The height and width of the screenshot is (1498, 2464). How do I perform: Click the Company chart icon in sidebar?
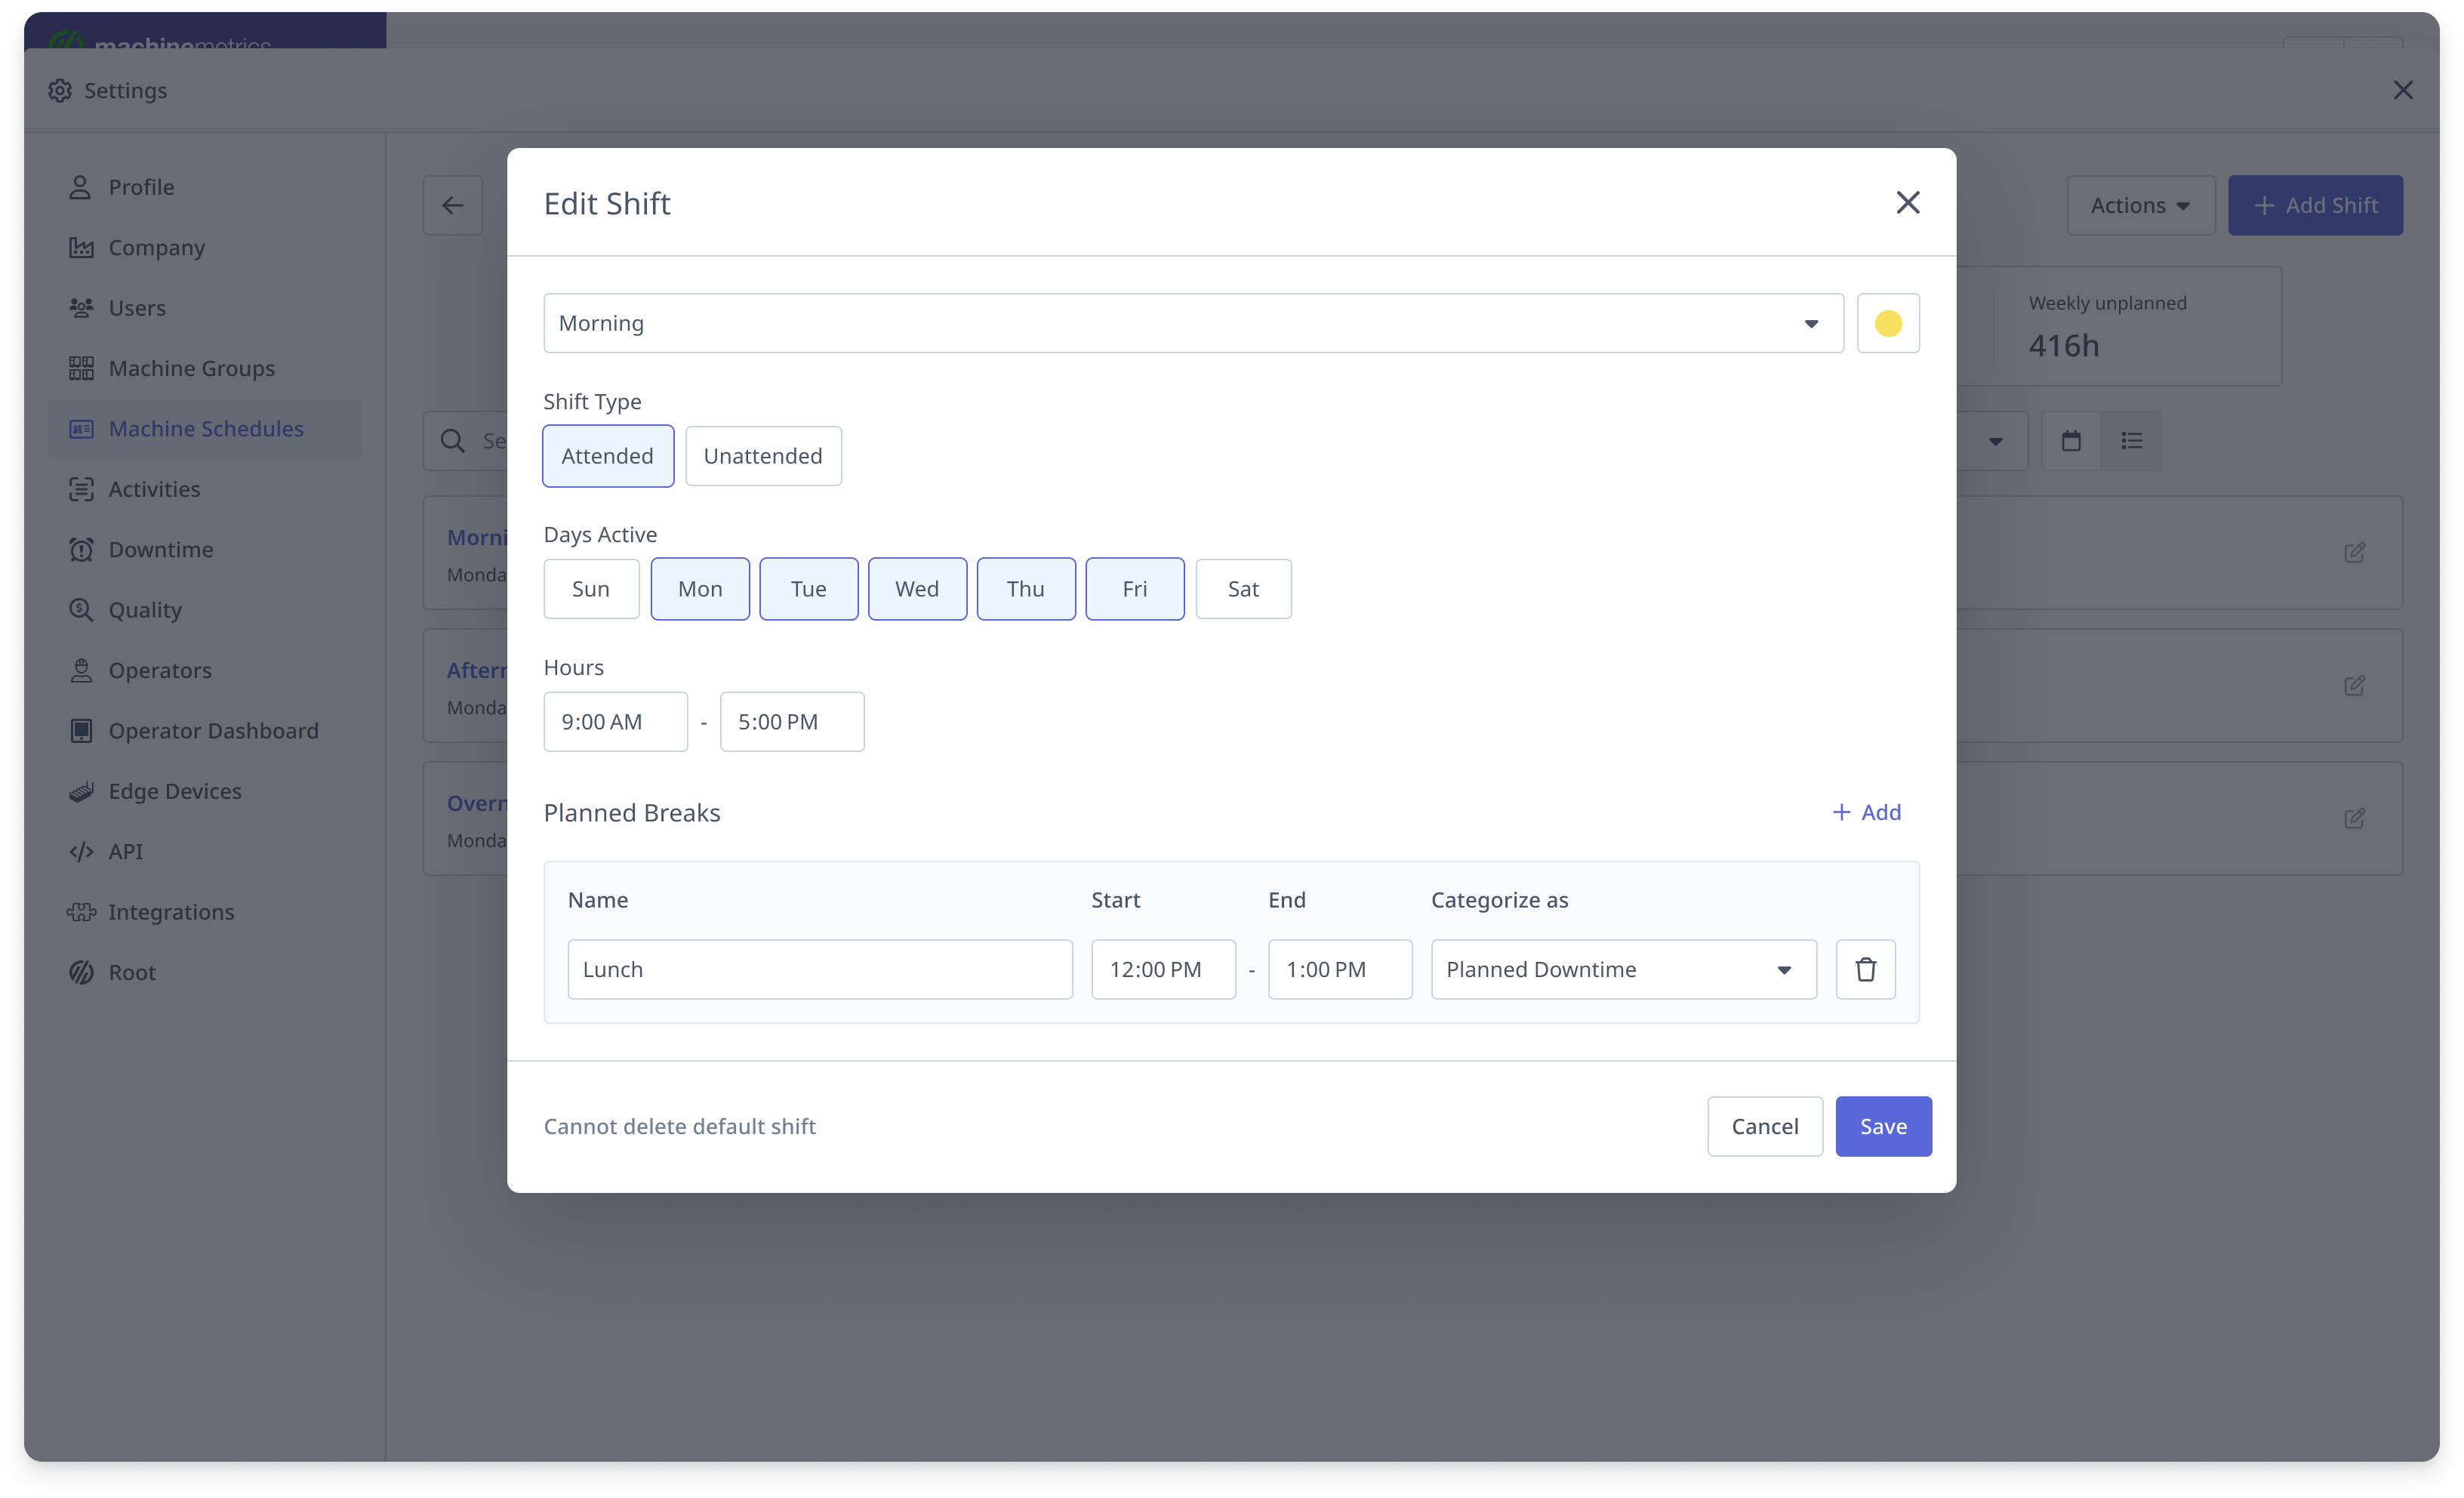click(x=80, y=247)
